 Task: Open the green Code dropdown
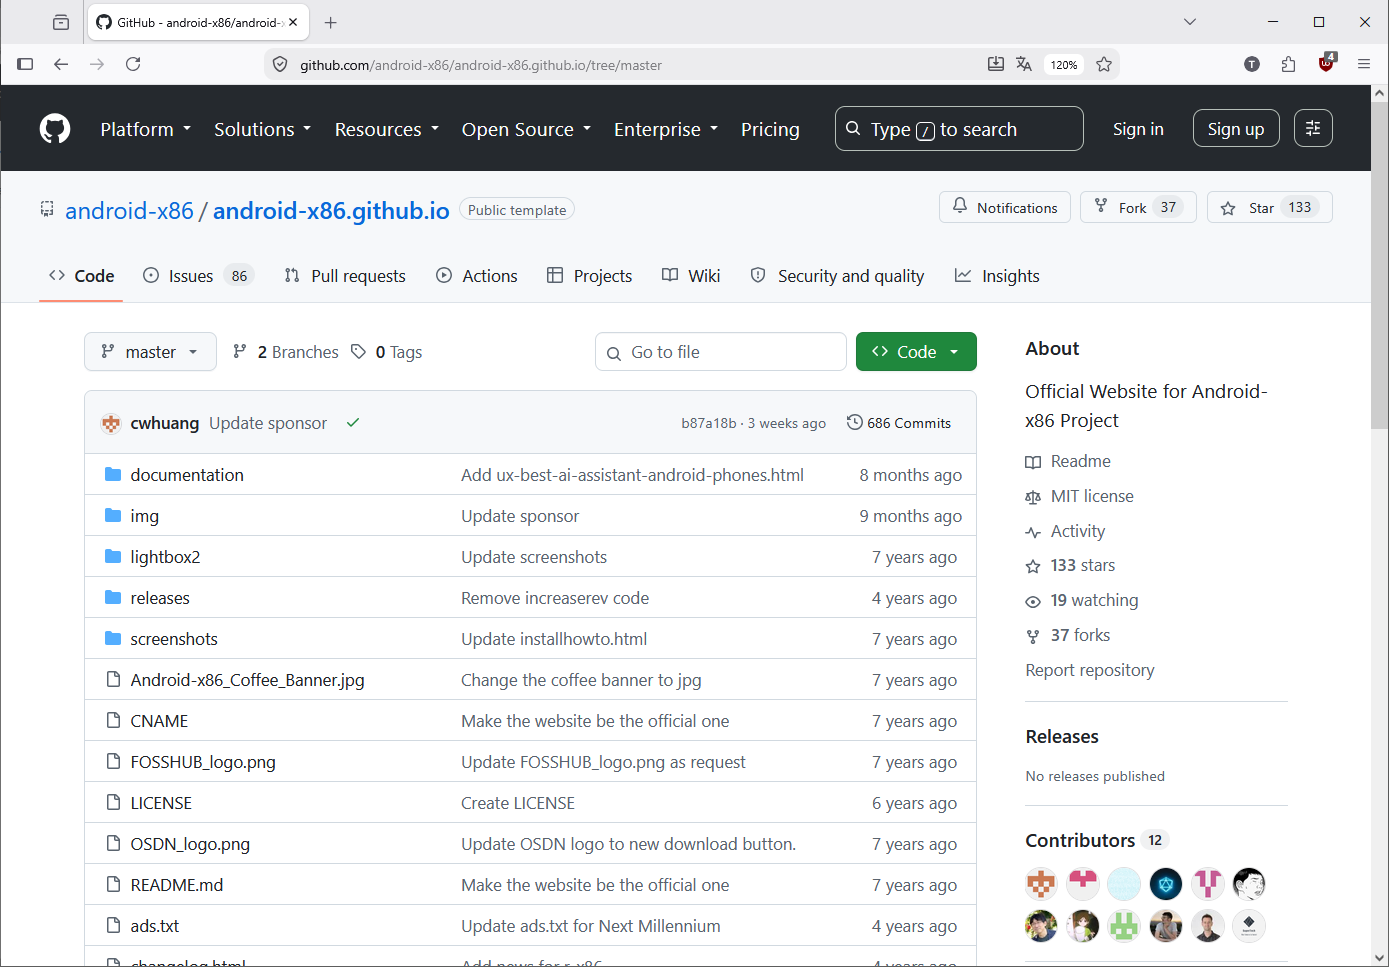(x=916, y=352)
